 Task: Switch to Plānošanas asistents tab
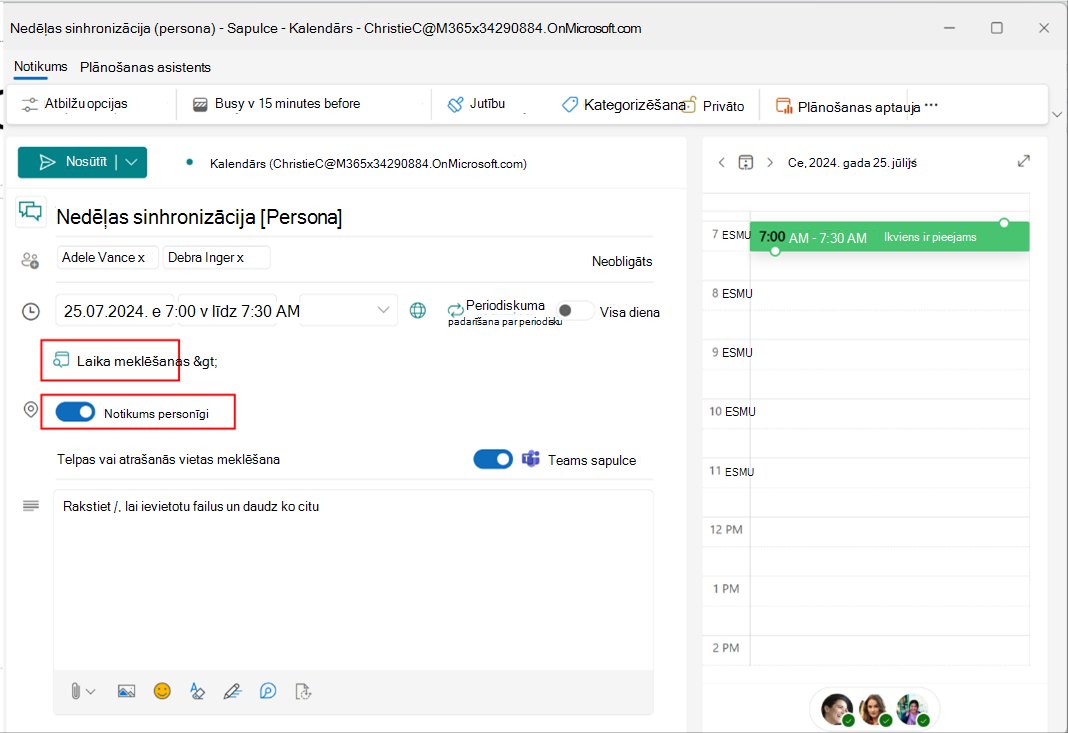tap(145, 67)
